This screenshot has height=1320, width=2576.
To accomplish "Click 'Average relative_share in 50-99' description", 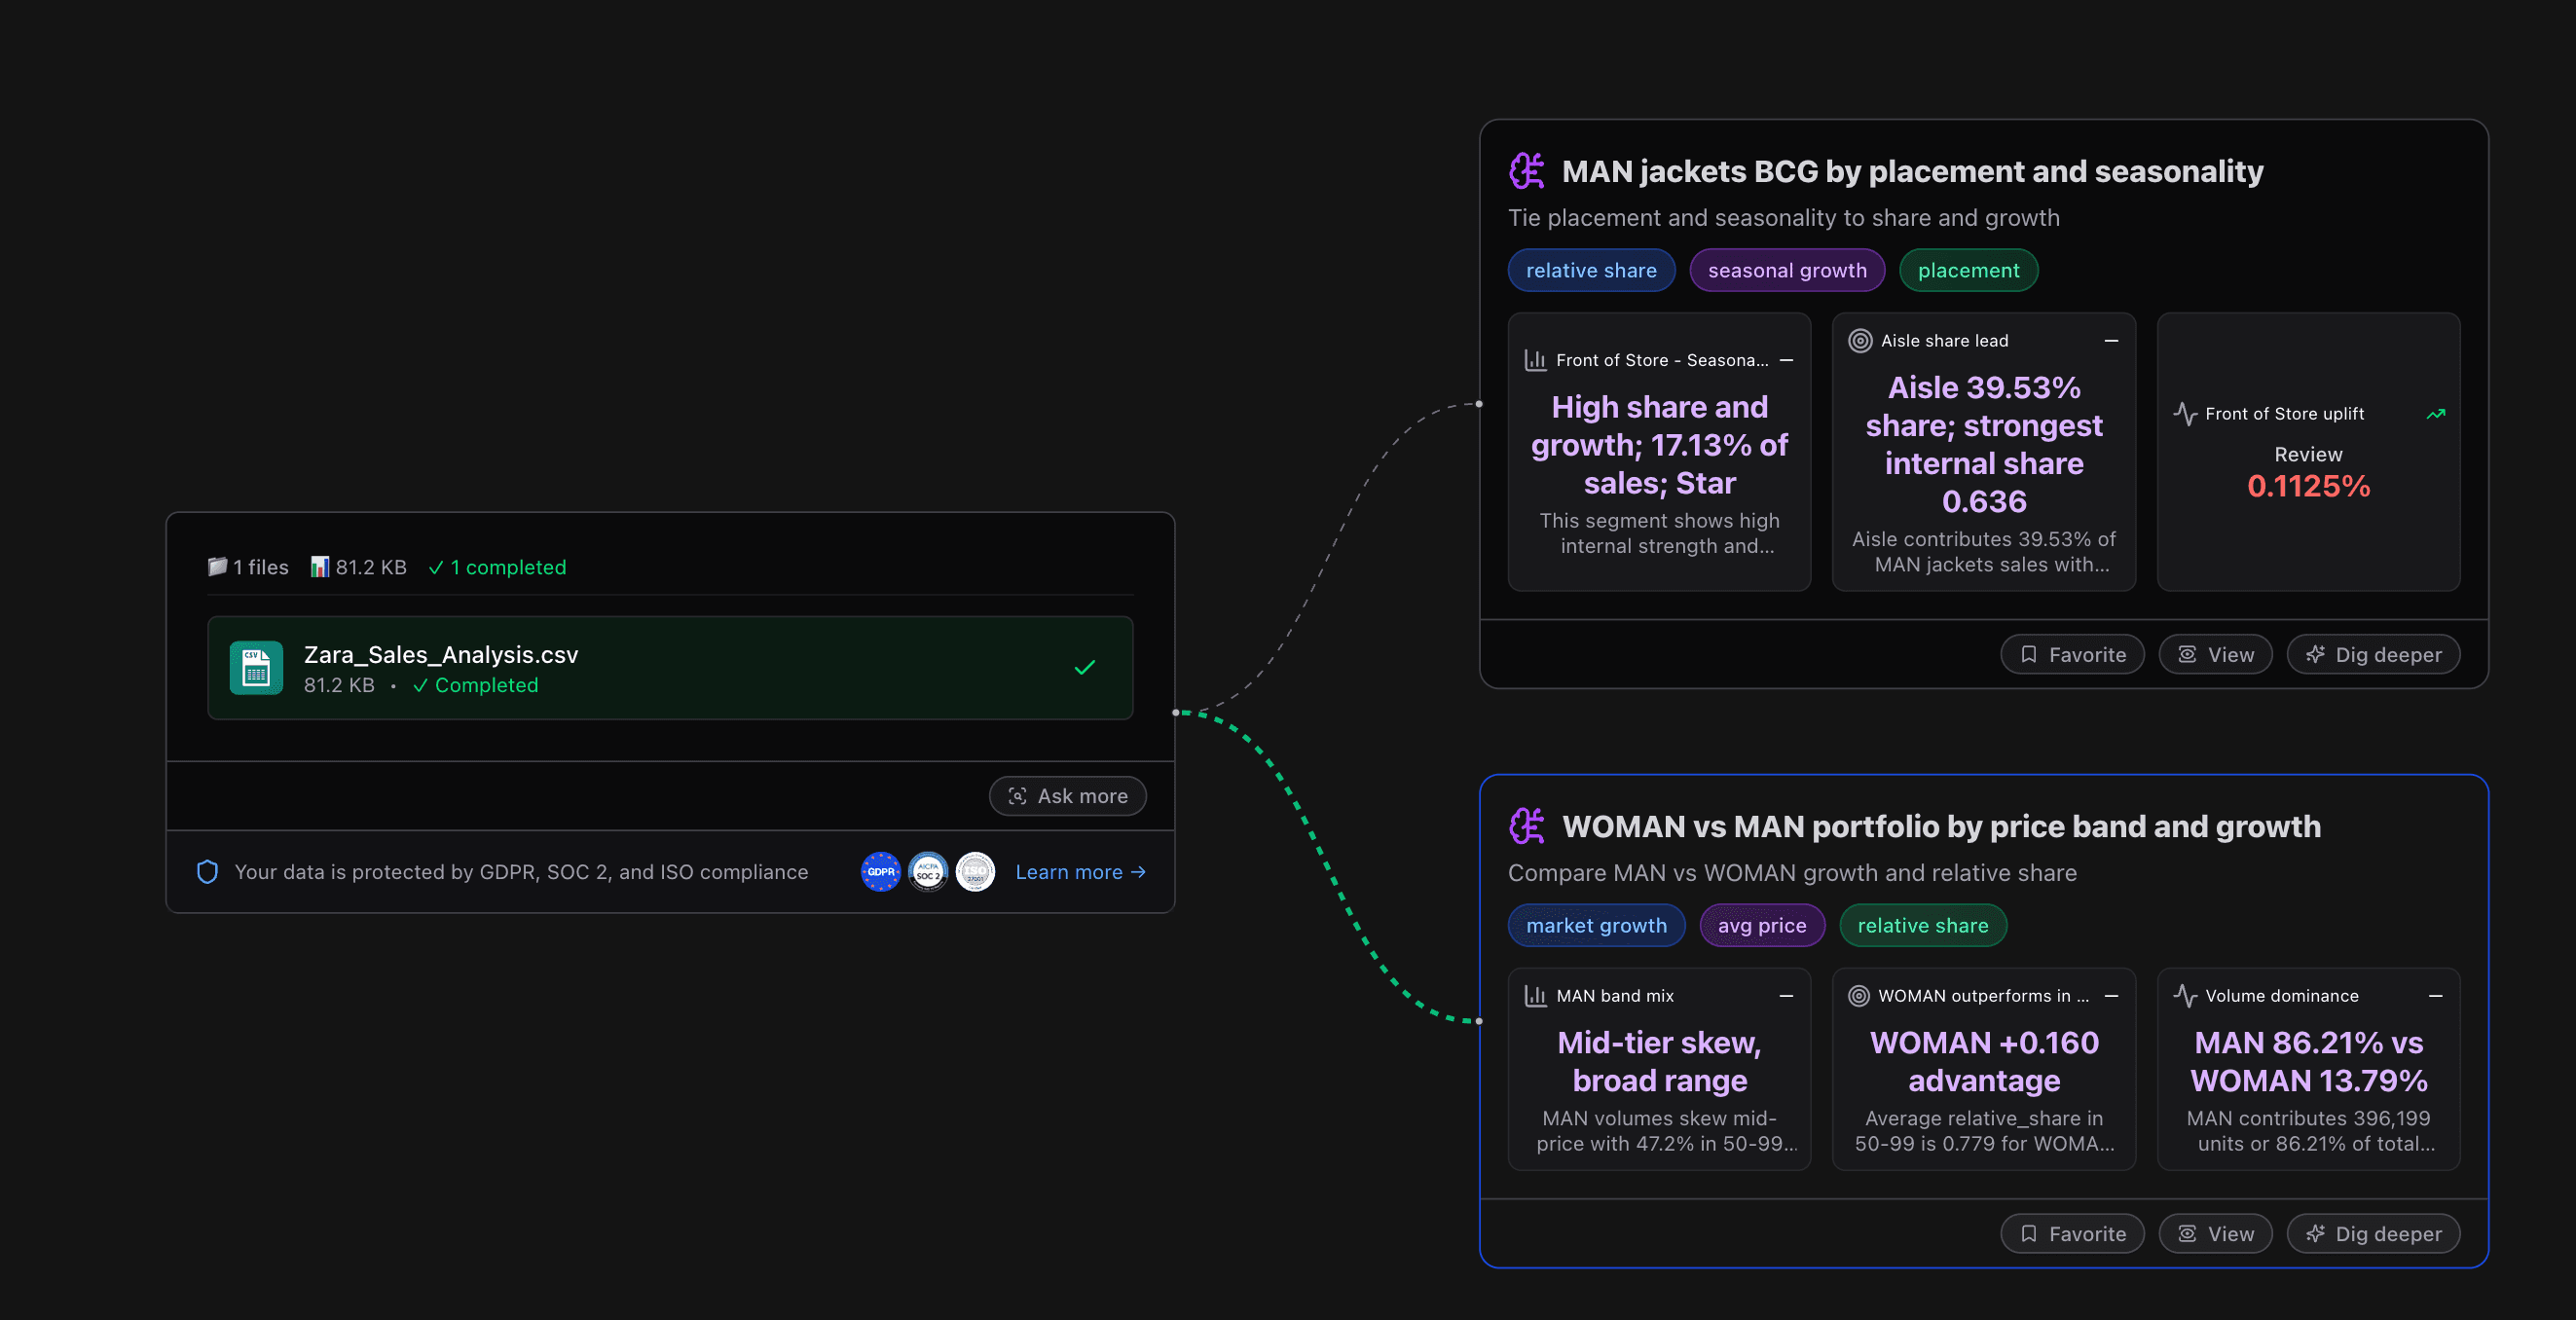I will click(x=1984, y=1131).
